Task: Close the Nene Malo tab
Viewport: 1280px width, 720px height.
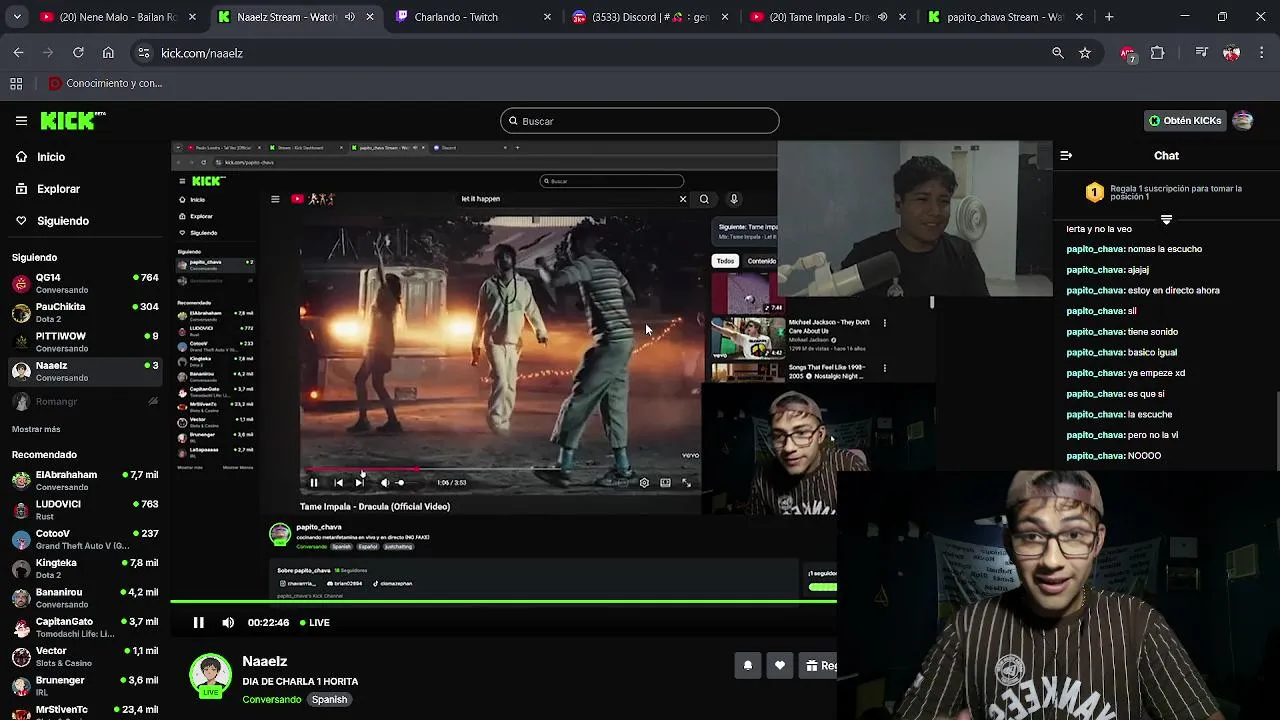Action: point(192,17)
